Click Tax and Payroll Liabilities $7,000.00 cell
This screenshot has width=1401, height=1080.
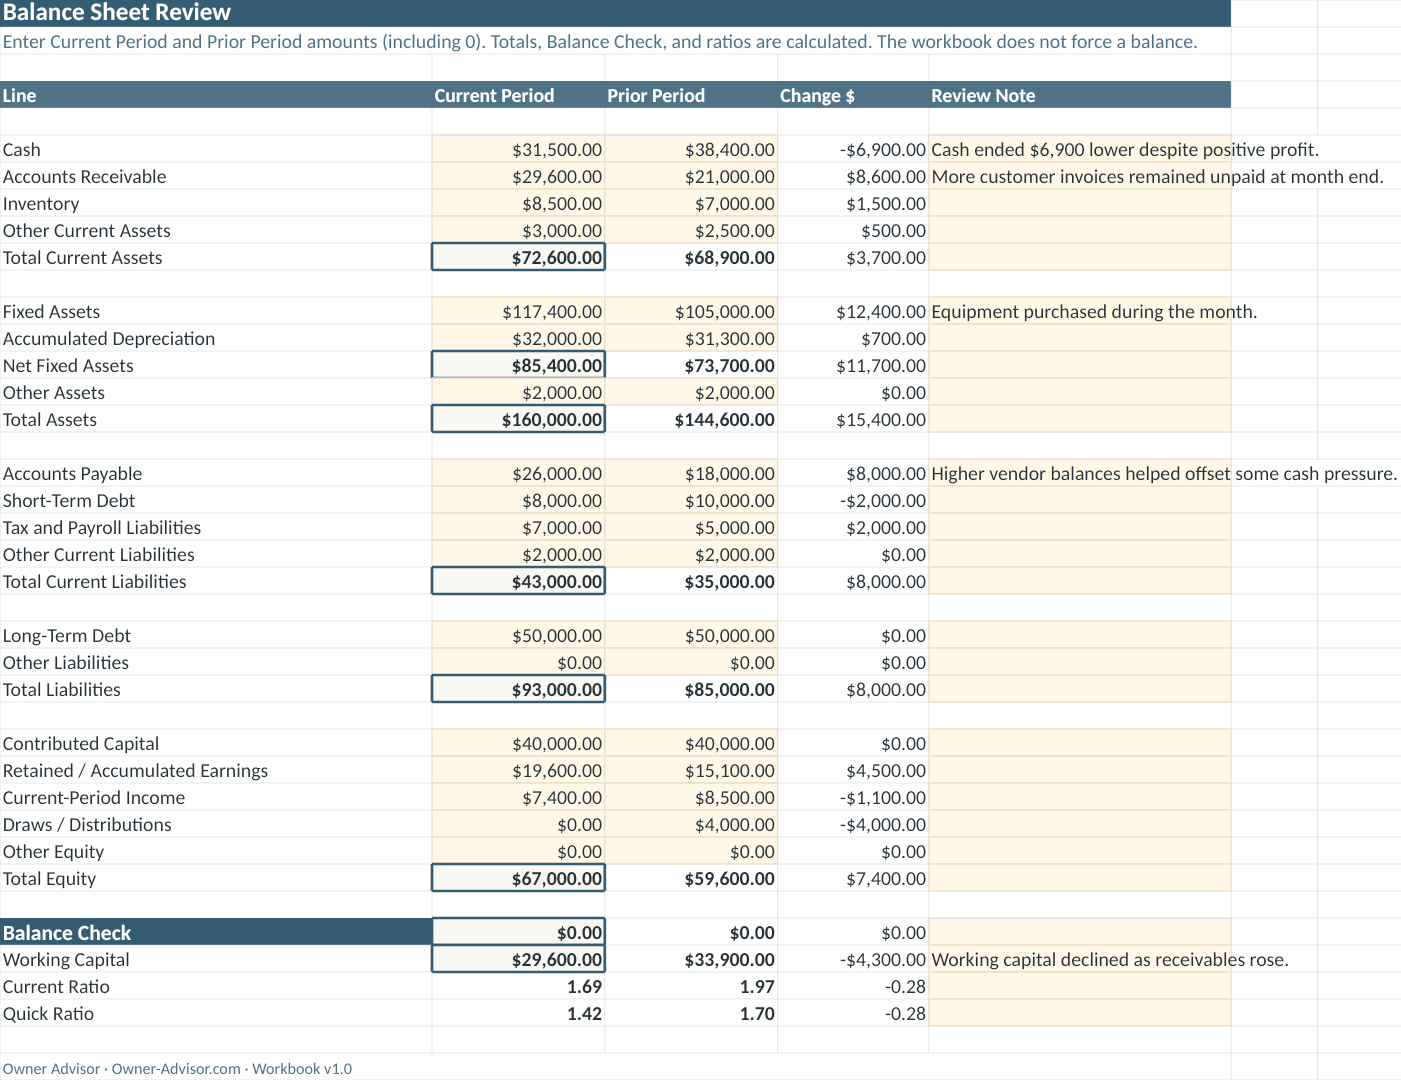(518, 527)
